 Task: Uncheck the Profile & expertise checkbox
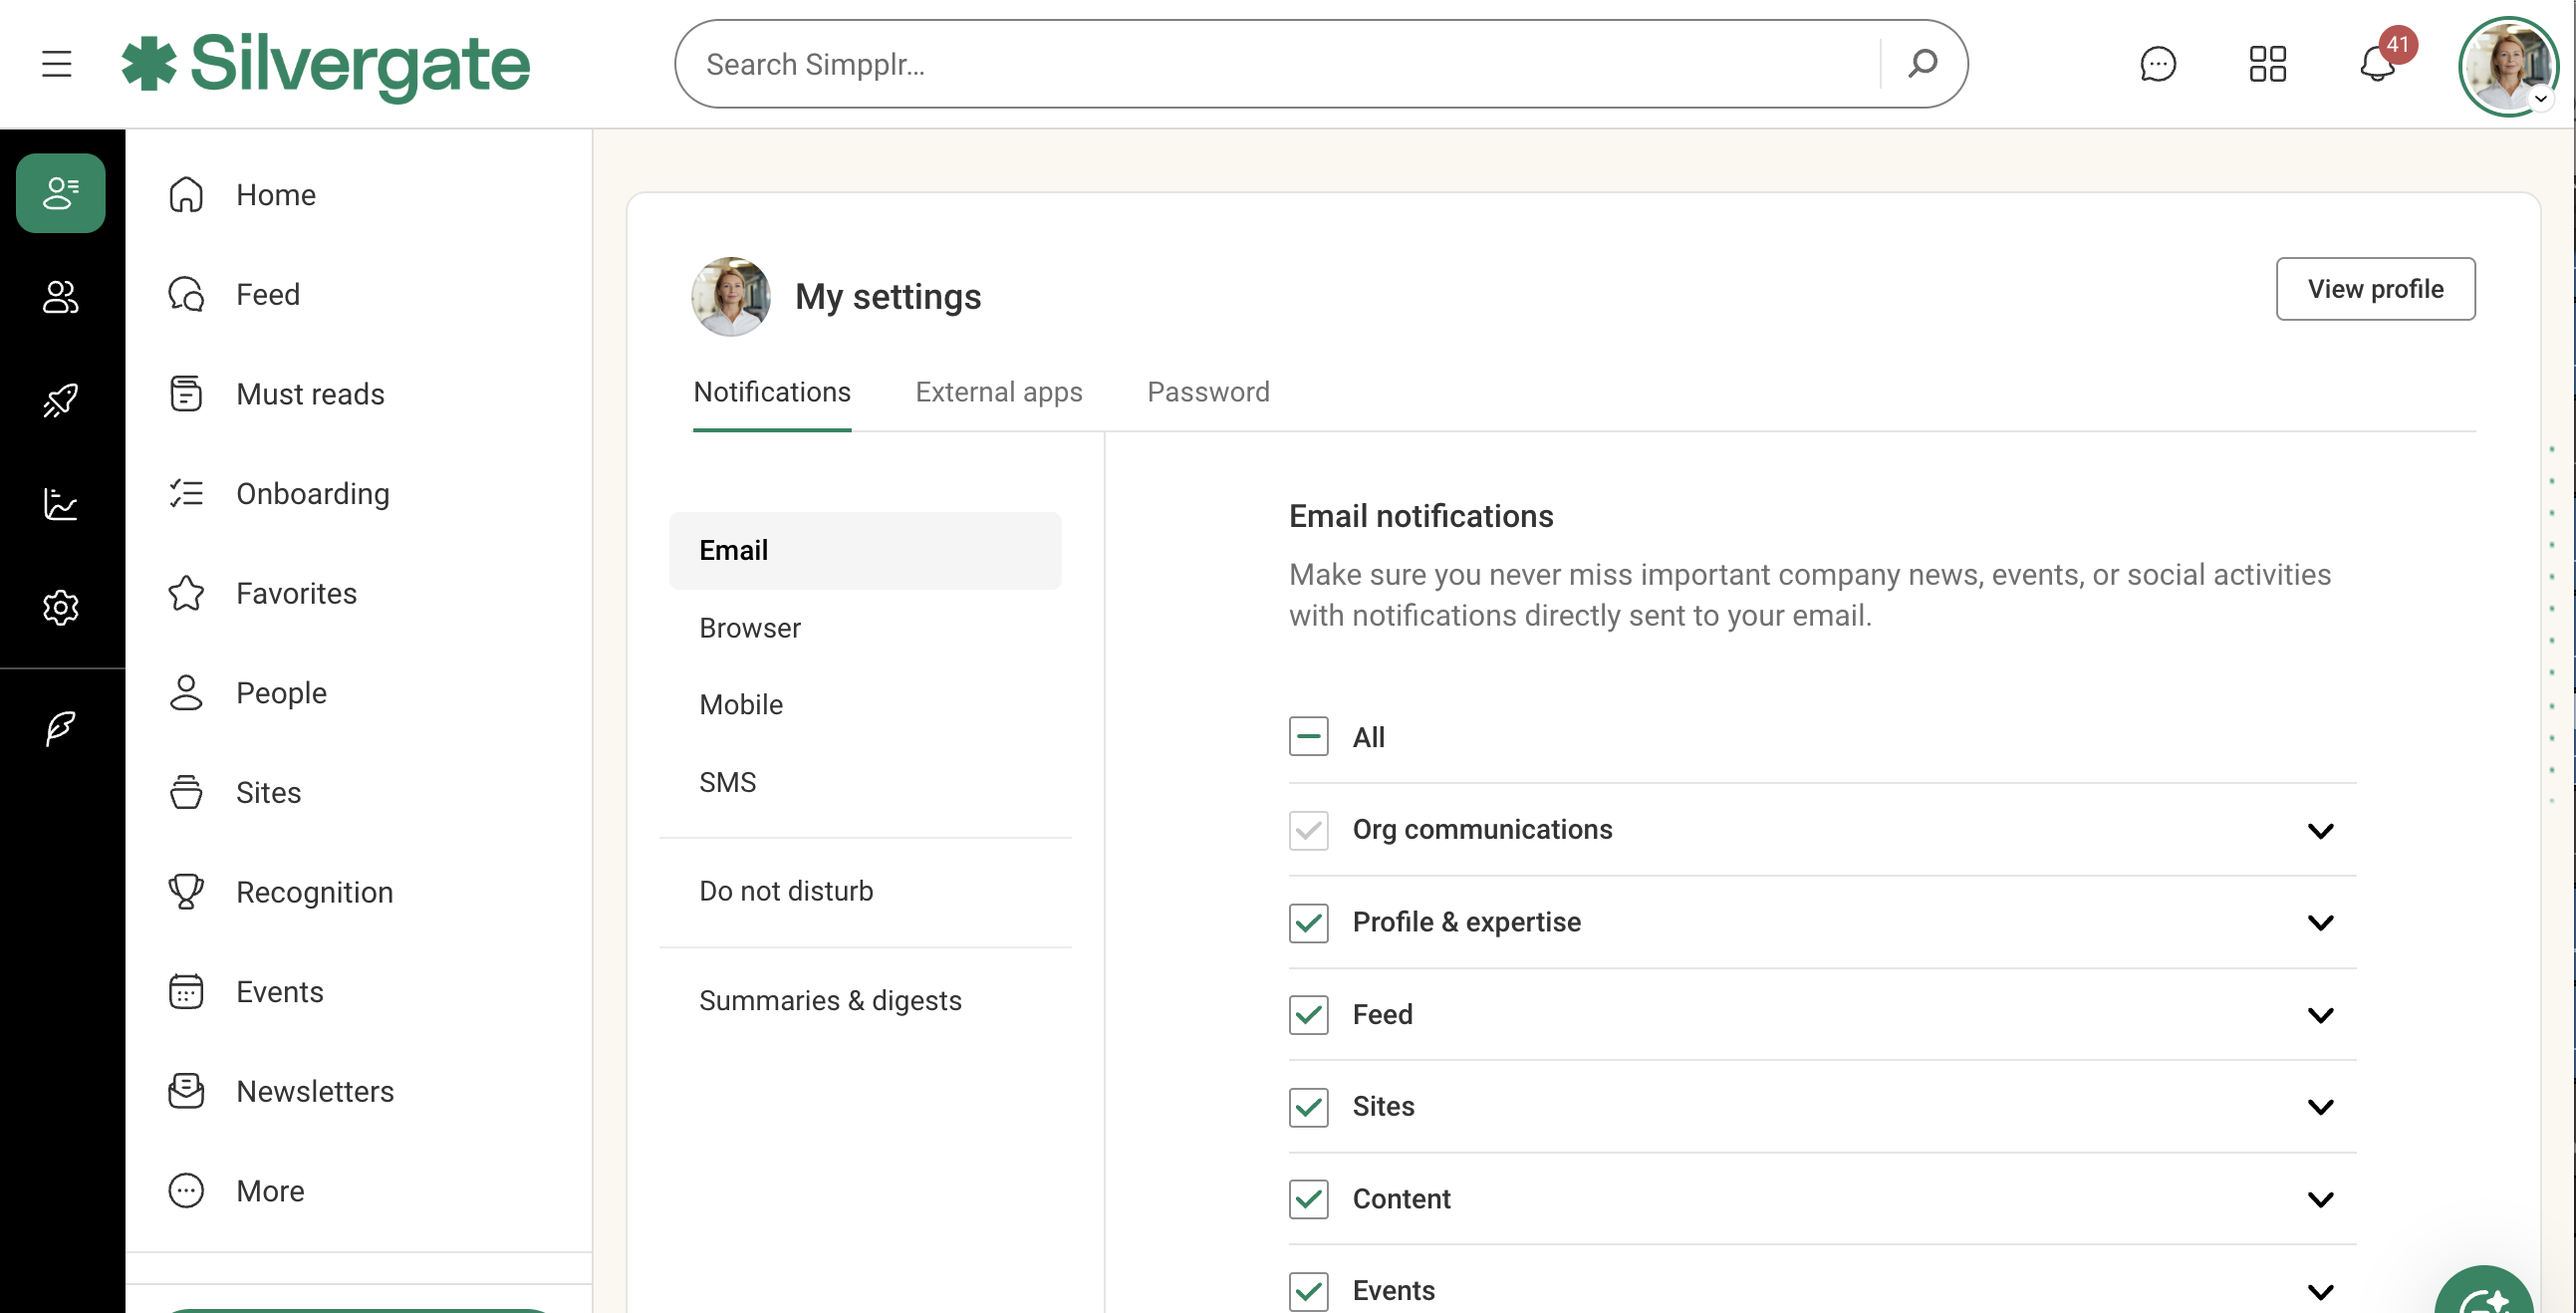[1308, 922]
